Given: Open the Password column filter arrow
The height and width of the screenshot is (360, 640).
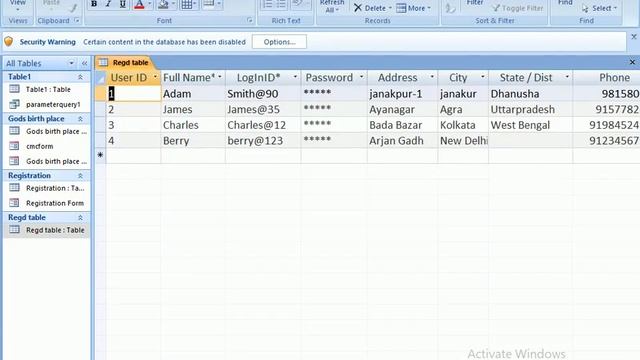Looking at the screenshot, I should click(x=362, y=77).
